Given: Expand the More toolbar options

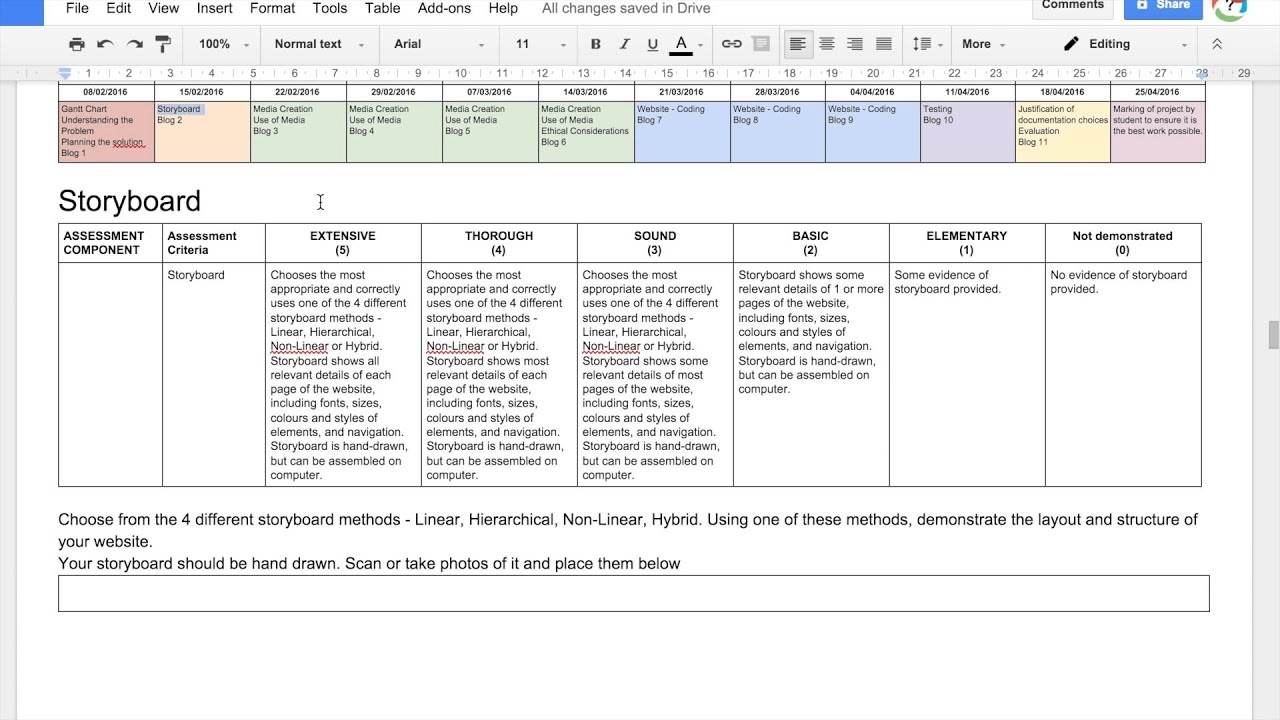Looking at the screenshot, I should (983, 44).
